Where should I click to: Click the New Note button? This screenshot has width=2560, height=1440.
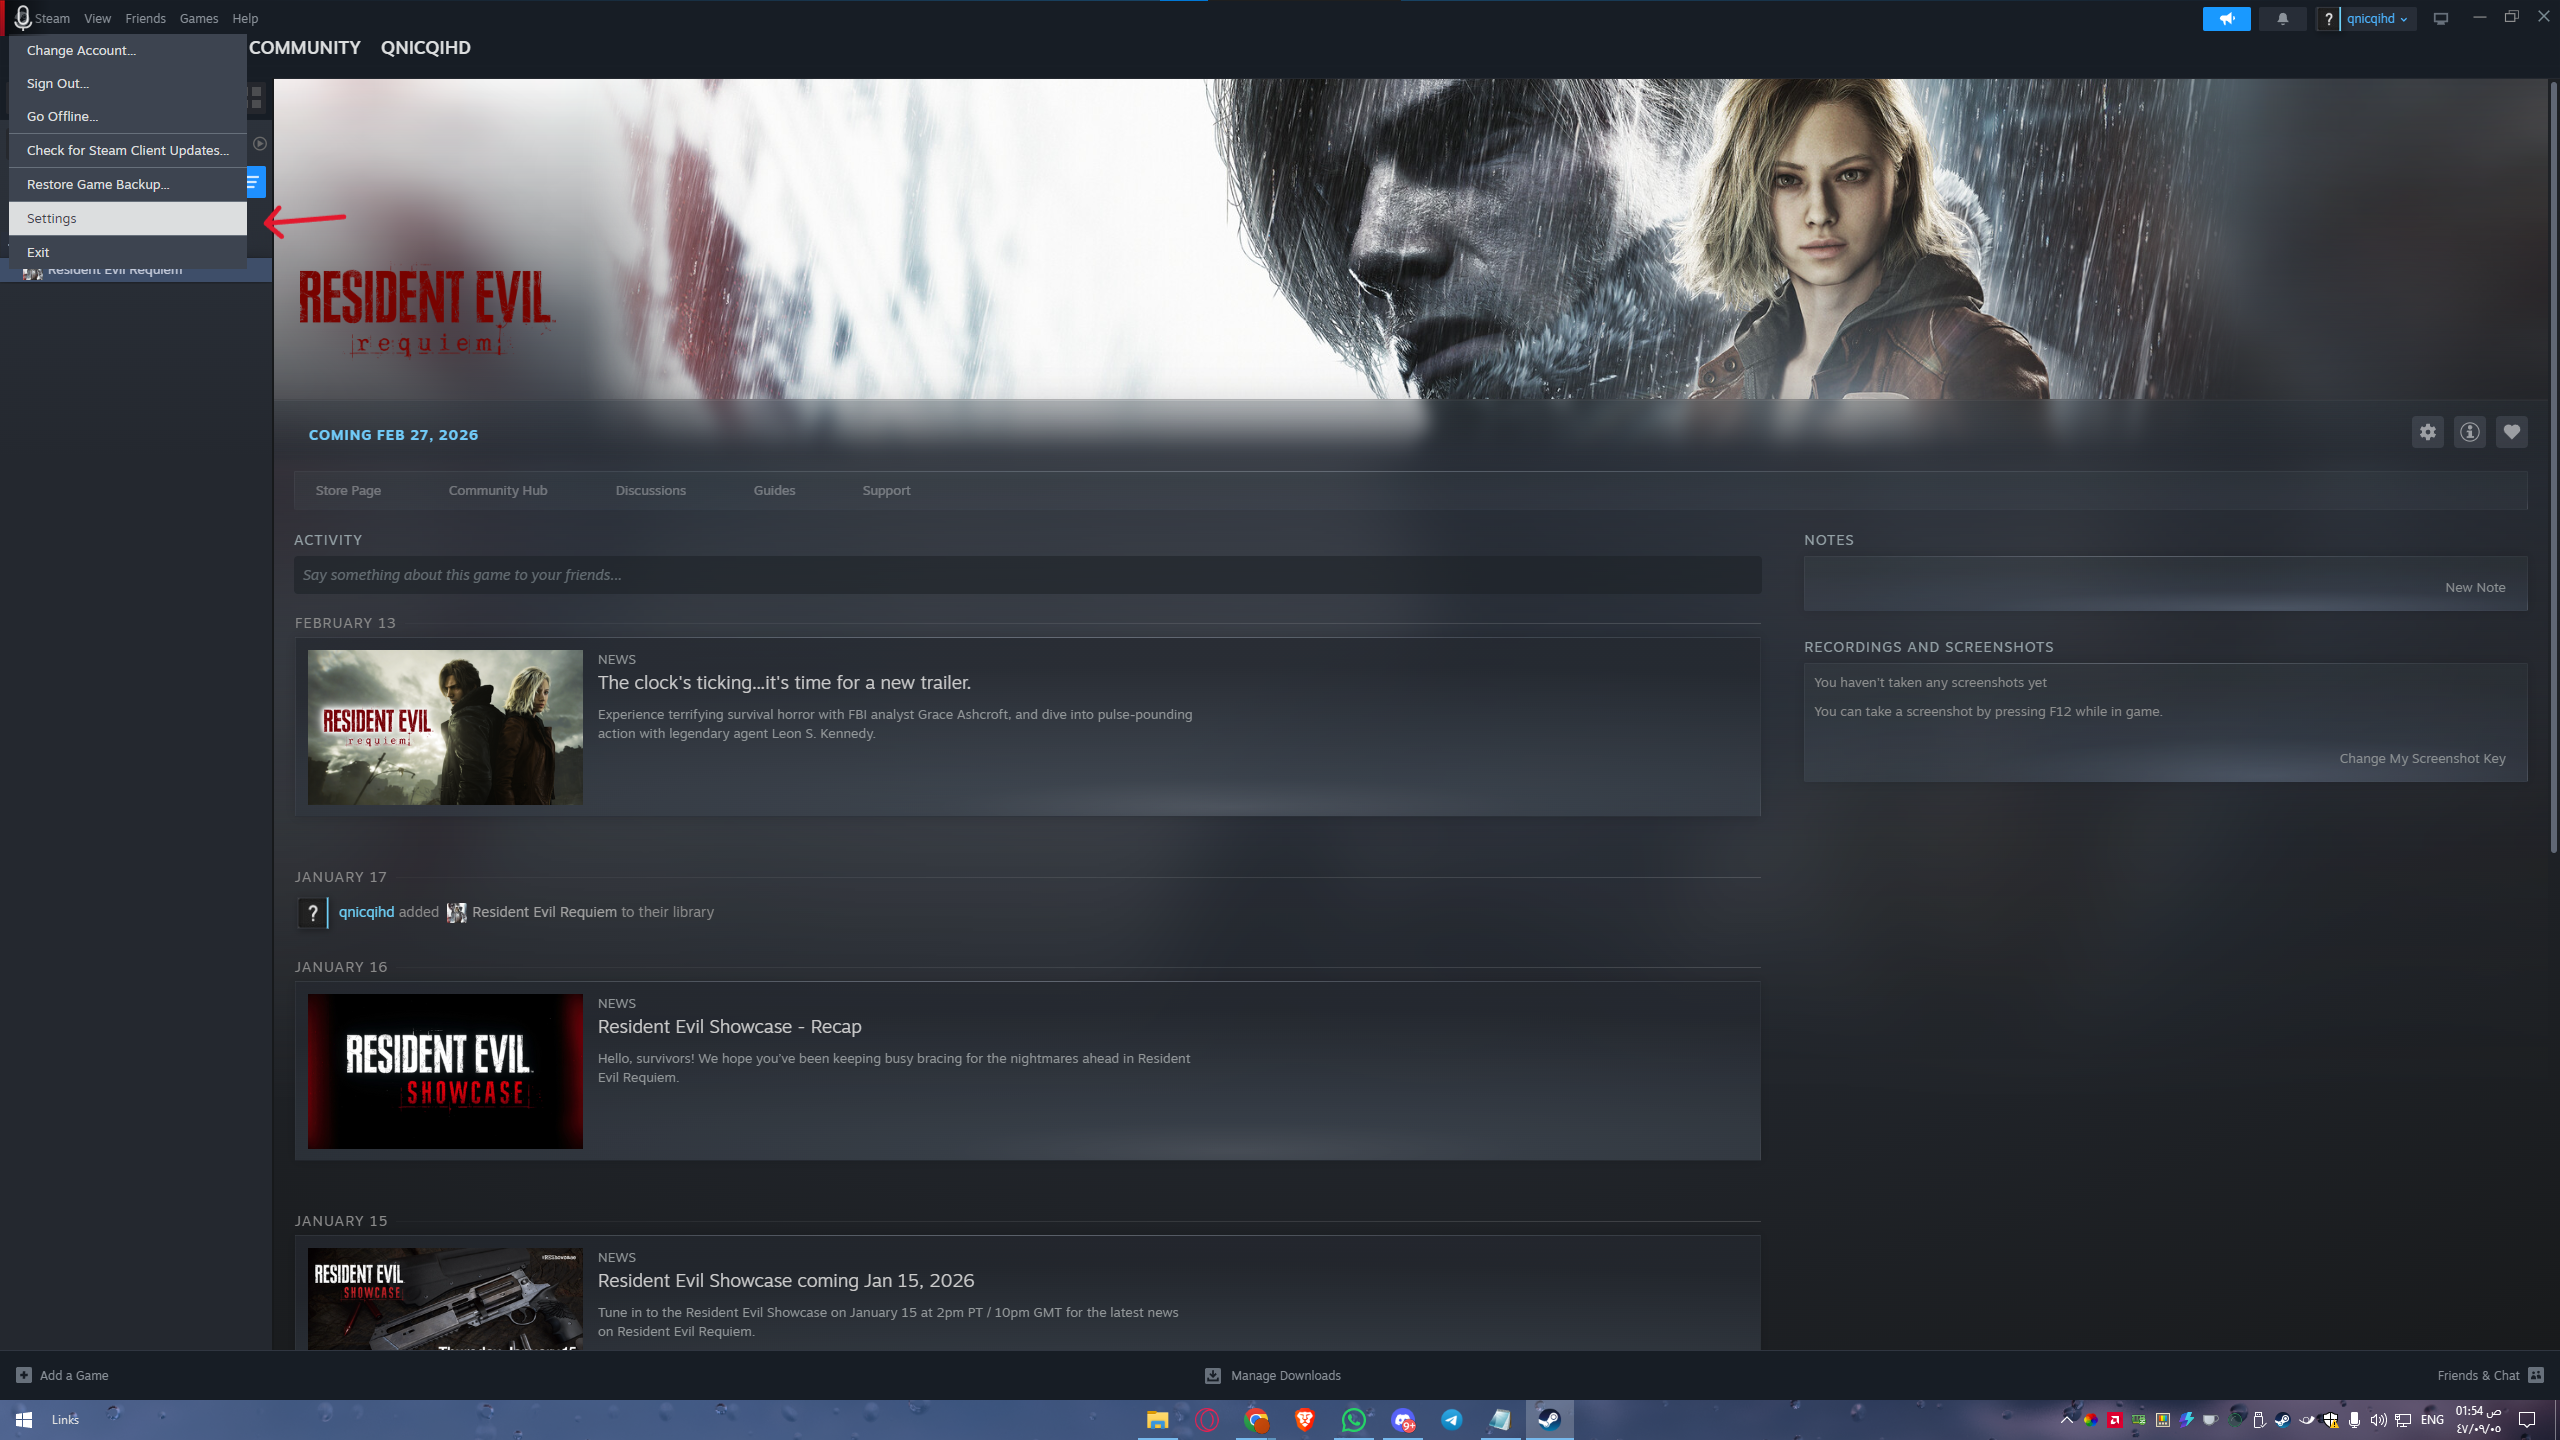2474,587
